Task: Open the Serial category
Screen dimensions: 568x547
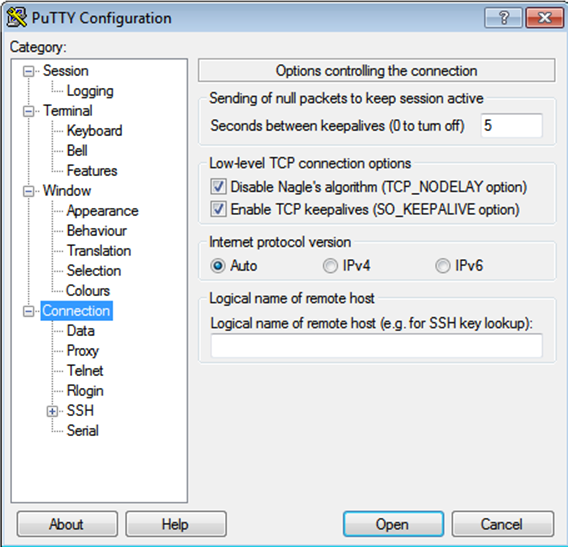Action: (x=83, y=431)
